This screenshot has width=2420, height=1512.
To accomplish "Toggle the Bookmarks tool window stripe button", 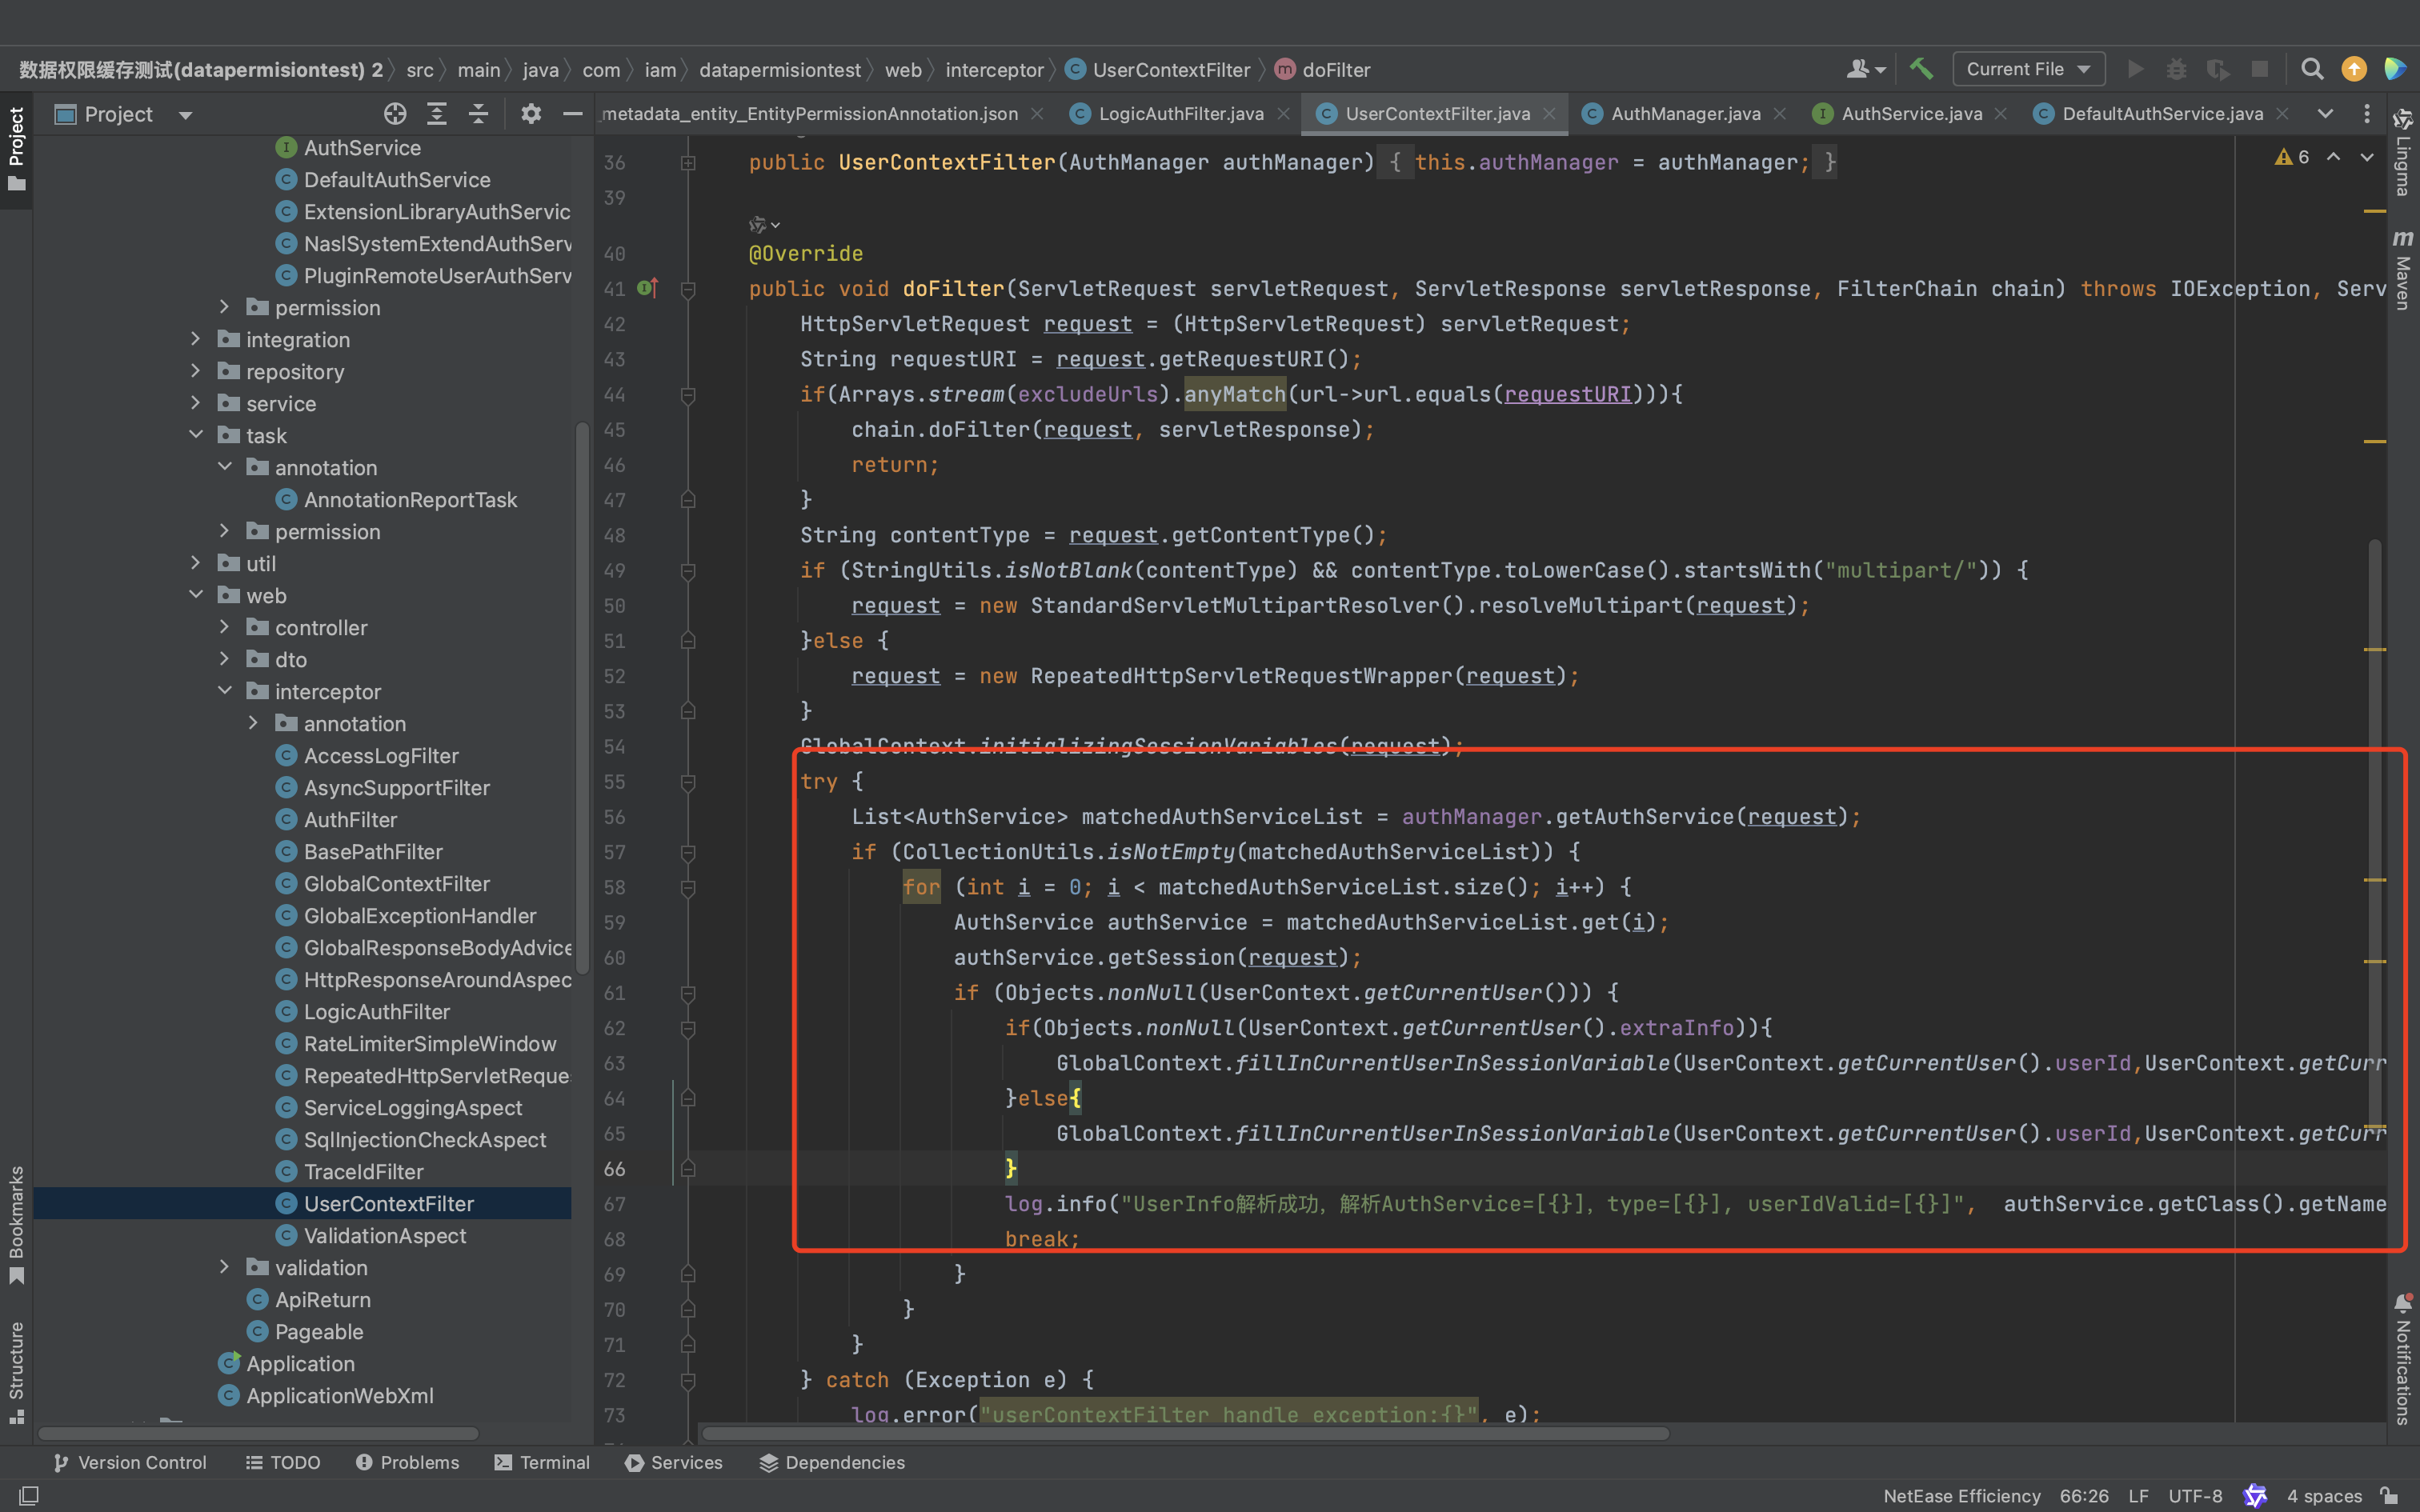I will click(x=16, y=1224).
